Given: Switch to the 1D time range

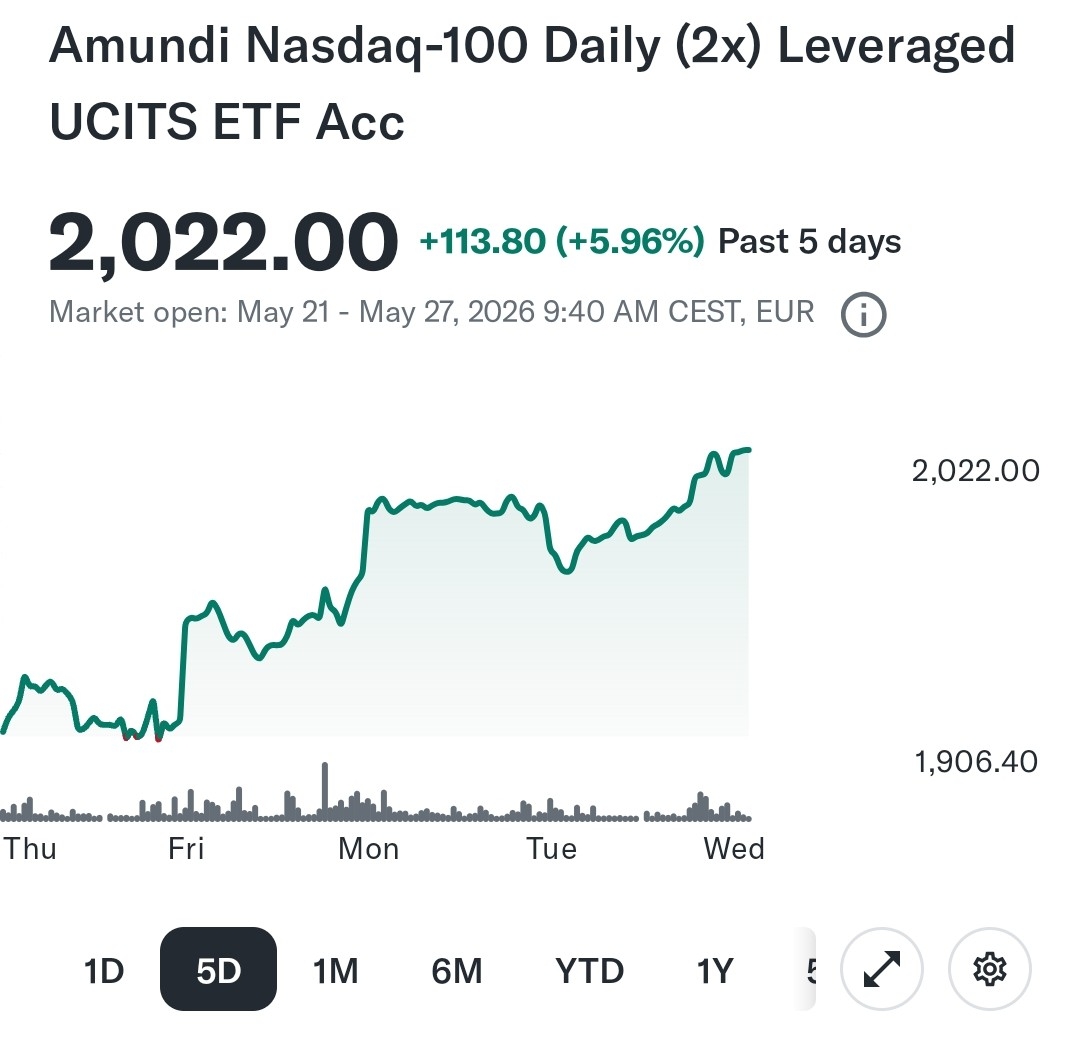Looking at the screenshot, I should point(103,970).
